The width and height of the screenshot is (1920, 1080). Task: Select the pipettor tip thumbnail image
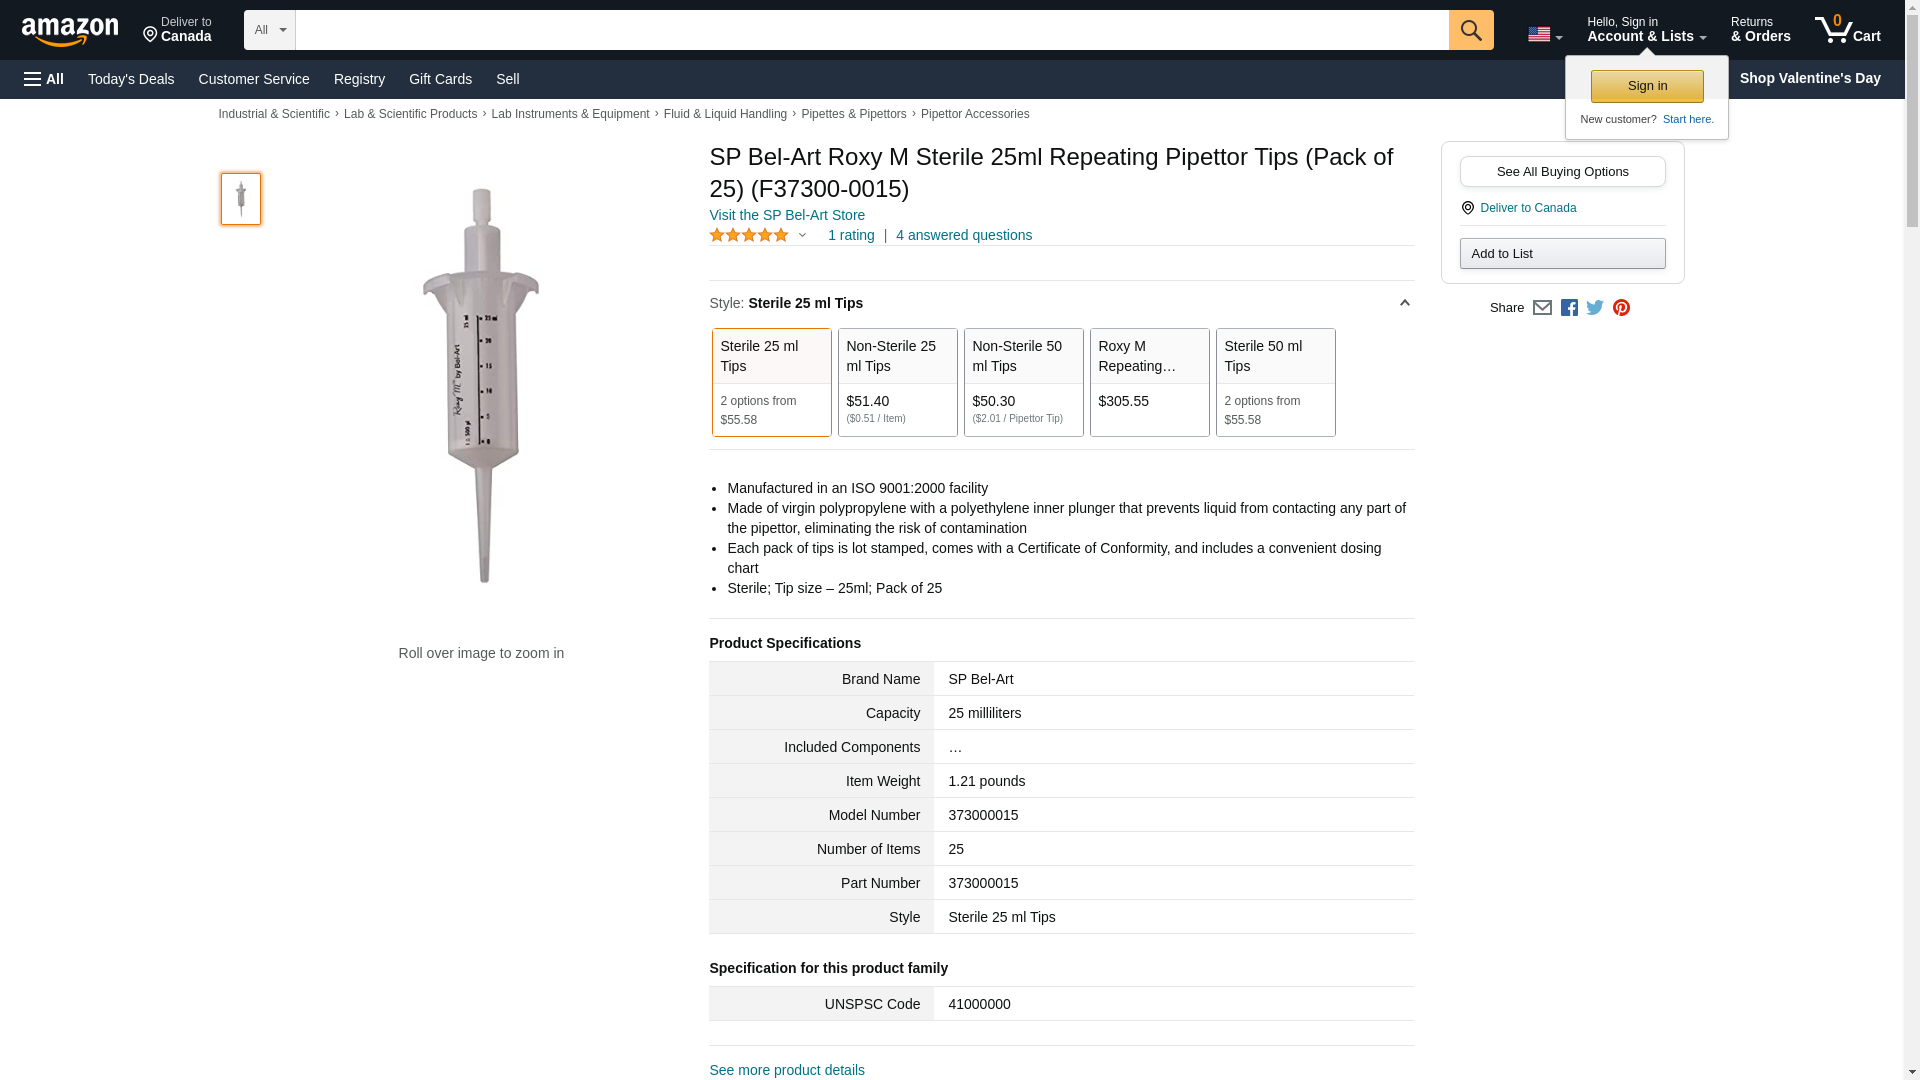click(x=241, y=198)
